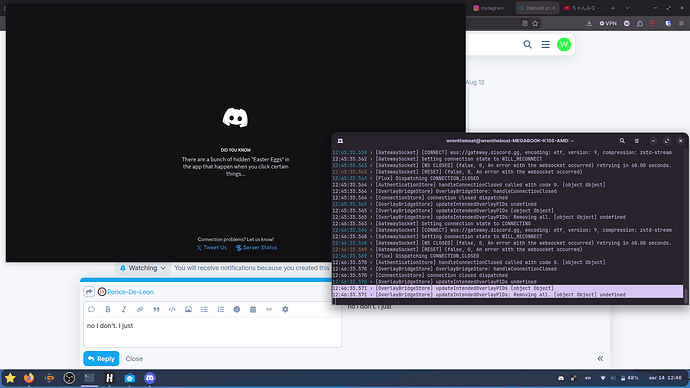Upload an image via the picture icon

pyautogui.click(x=188, y=309)
